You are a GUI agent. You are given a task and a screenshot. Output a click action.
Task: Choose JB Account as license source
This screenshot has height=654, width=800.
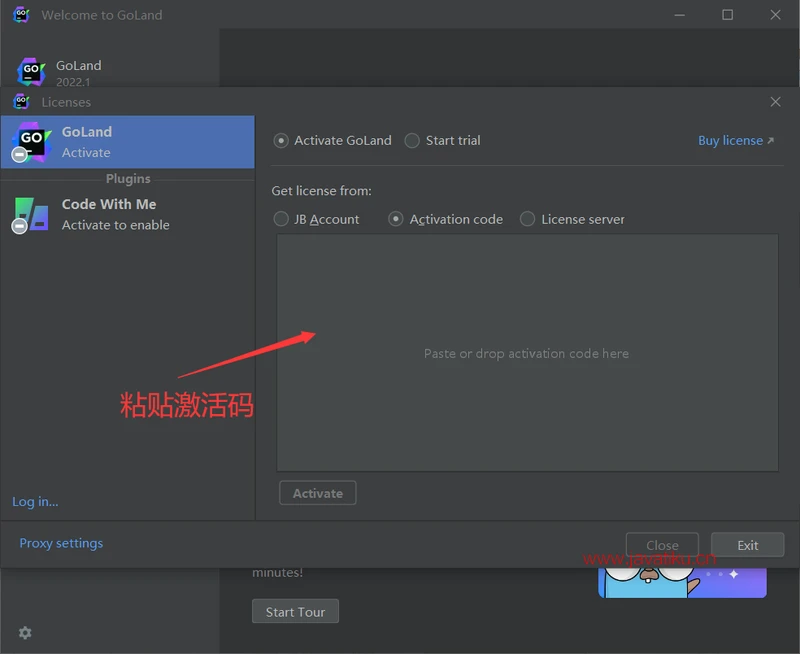click(x=281, y=219)
